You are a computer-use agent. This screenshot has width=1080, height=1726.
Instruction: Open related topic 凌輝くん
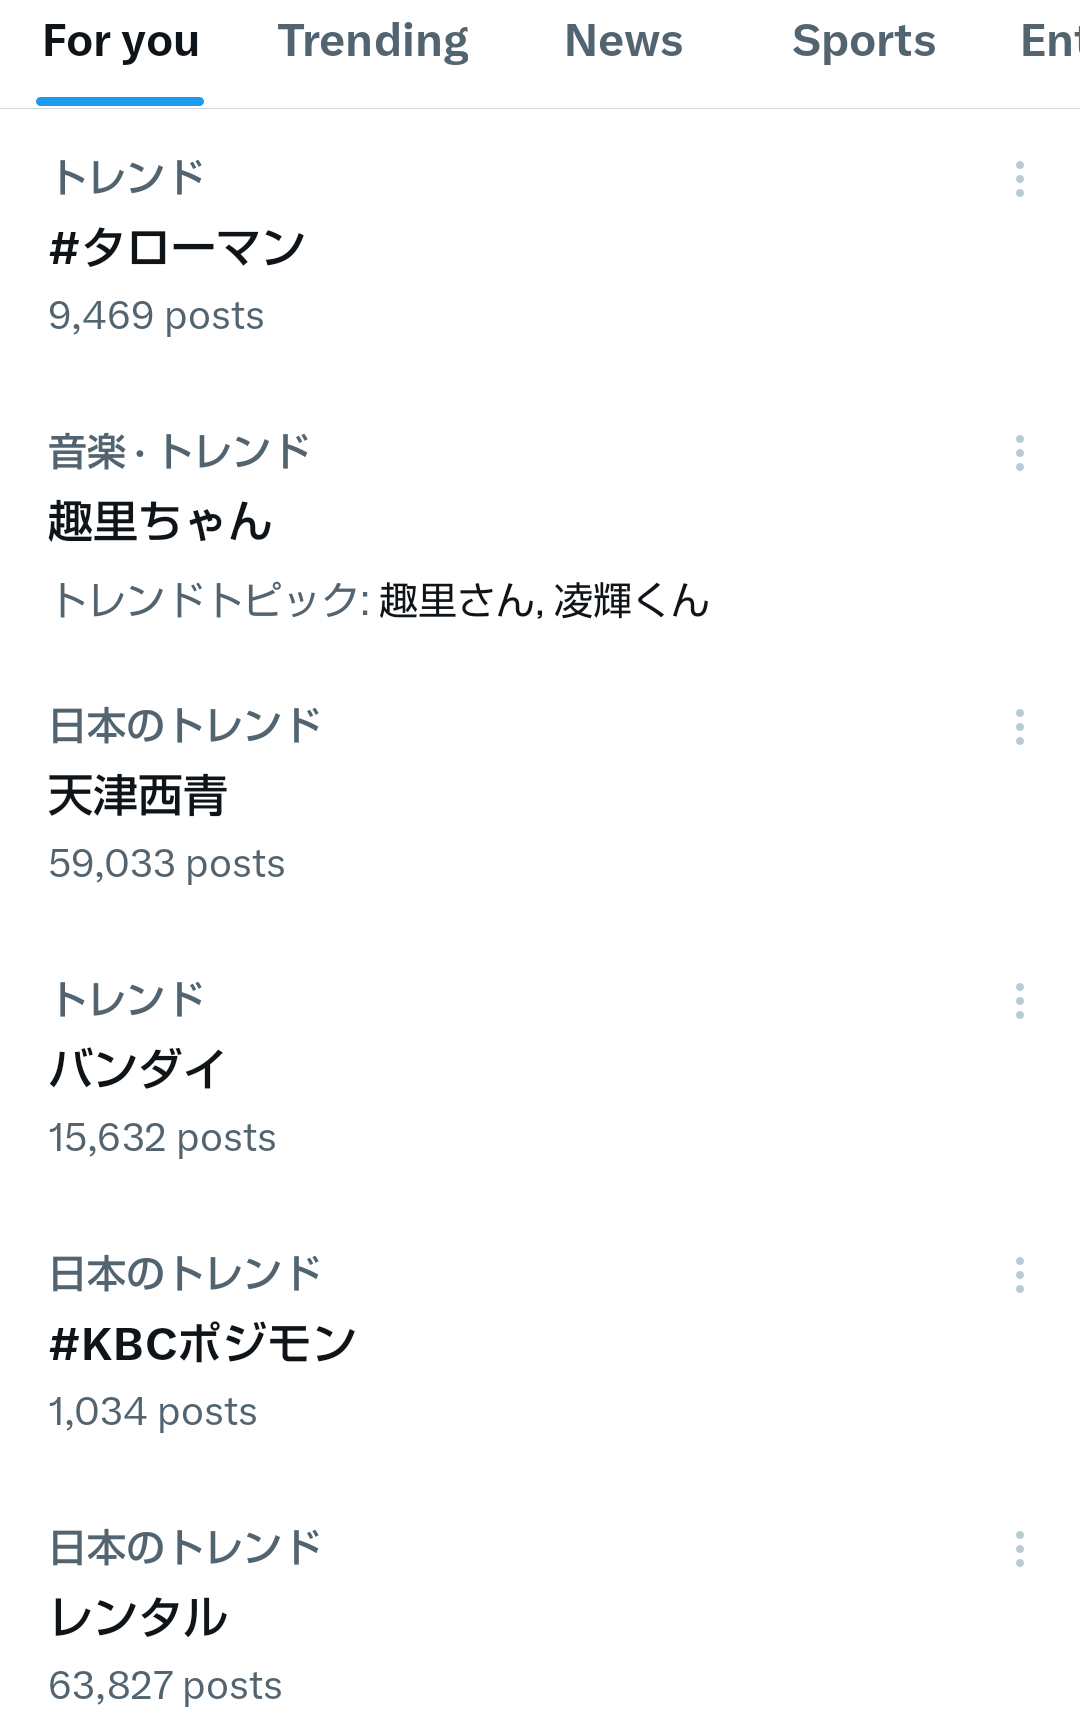pos(631,601)
